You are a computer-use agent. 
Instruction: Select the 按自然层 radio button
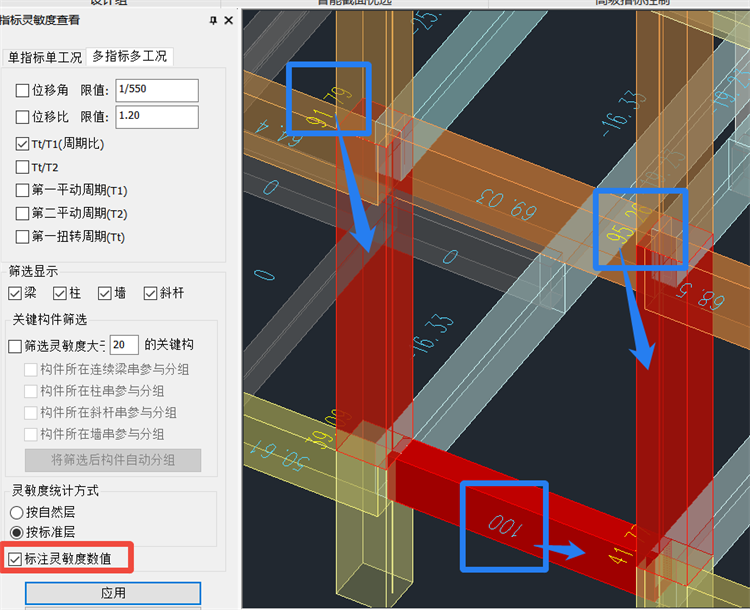pyautogui.click(x=17, y=512)
